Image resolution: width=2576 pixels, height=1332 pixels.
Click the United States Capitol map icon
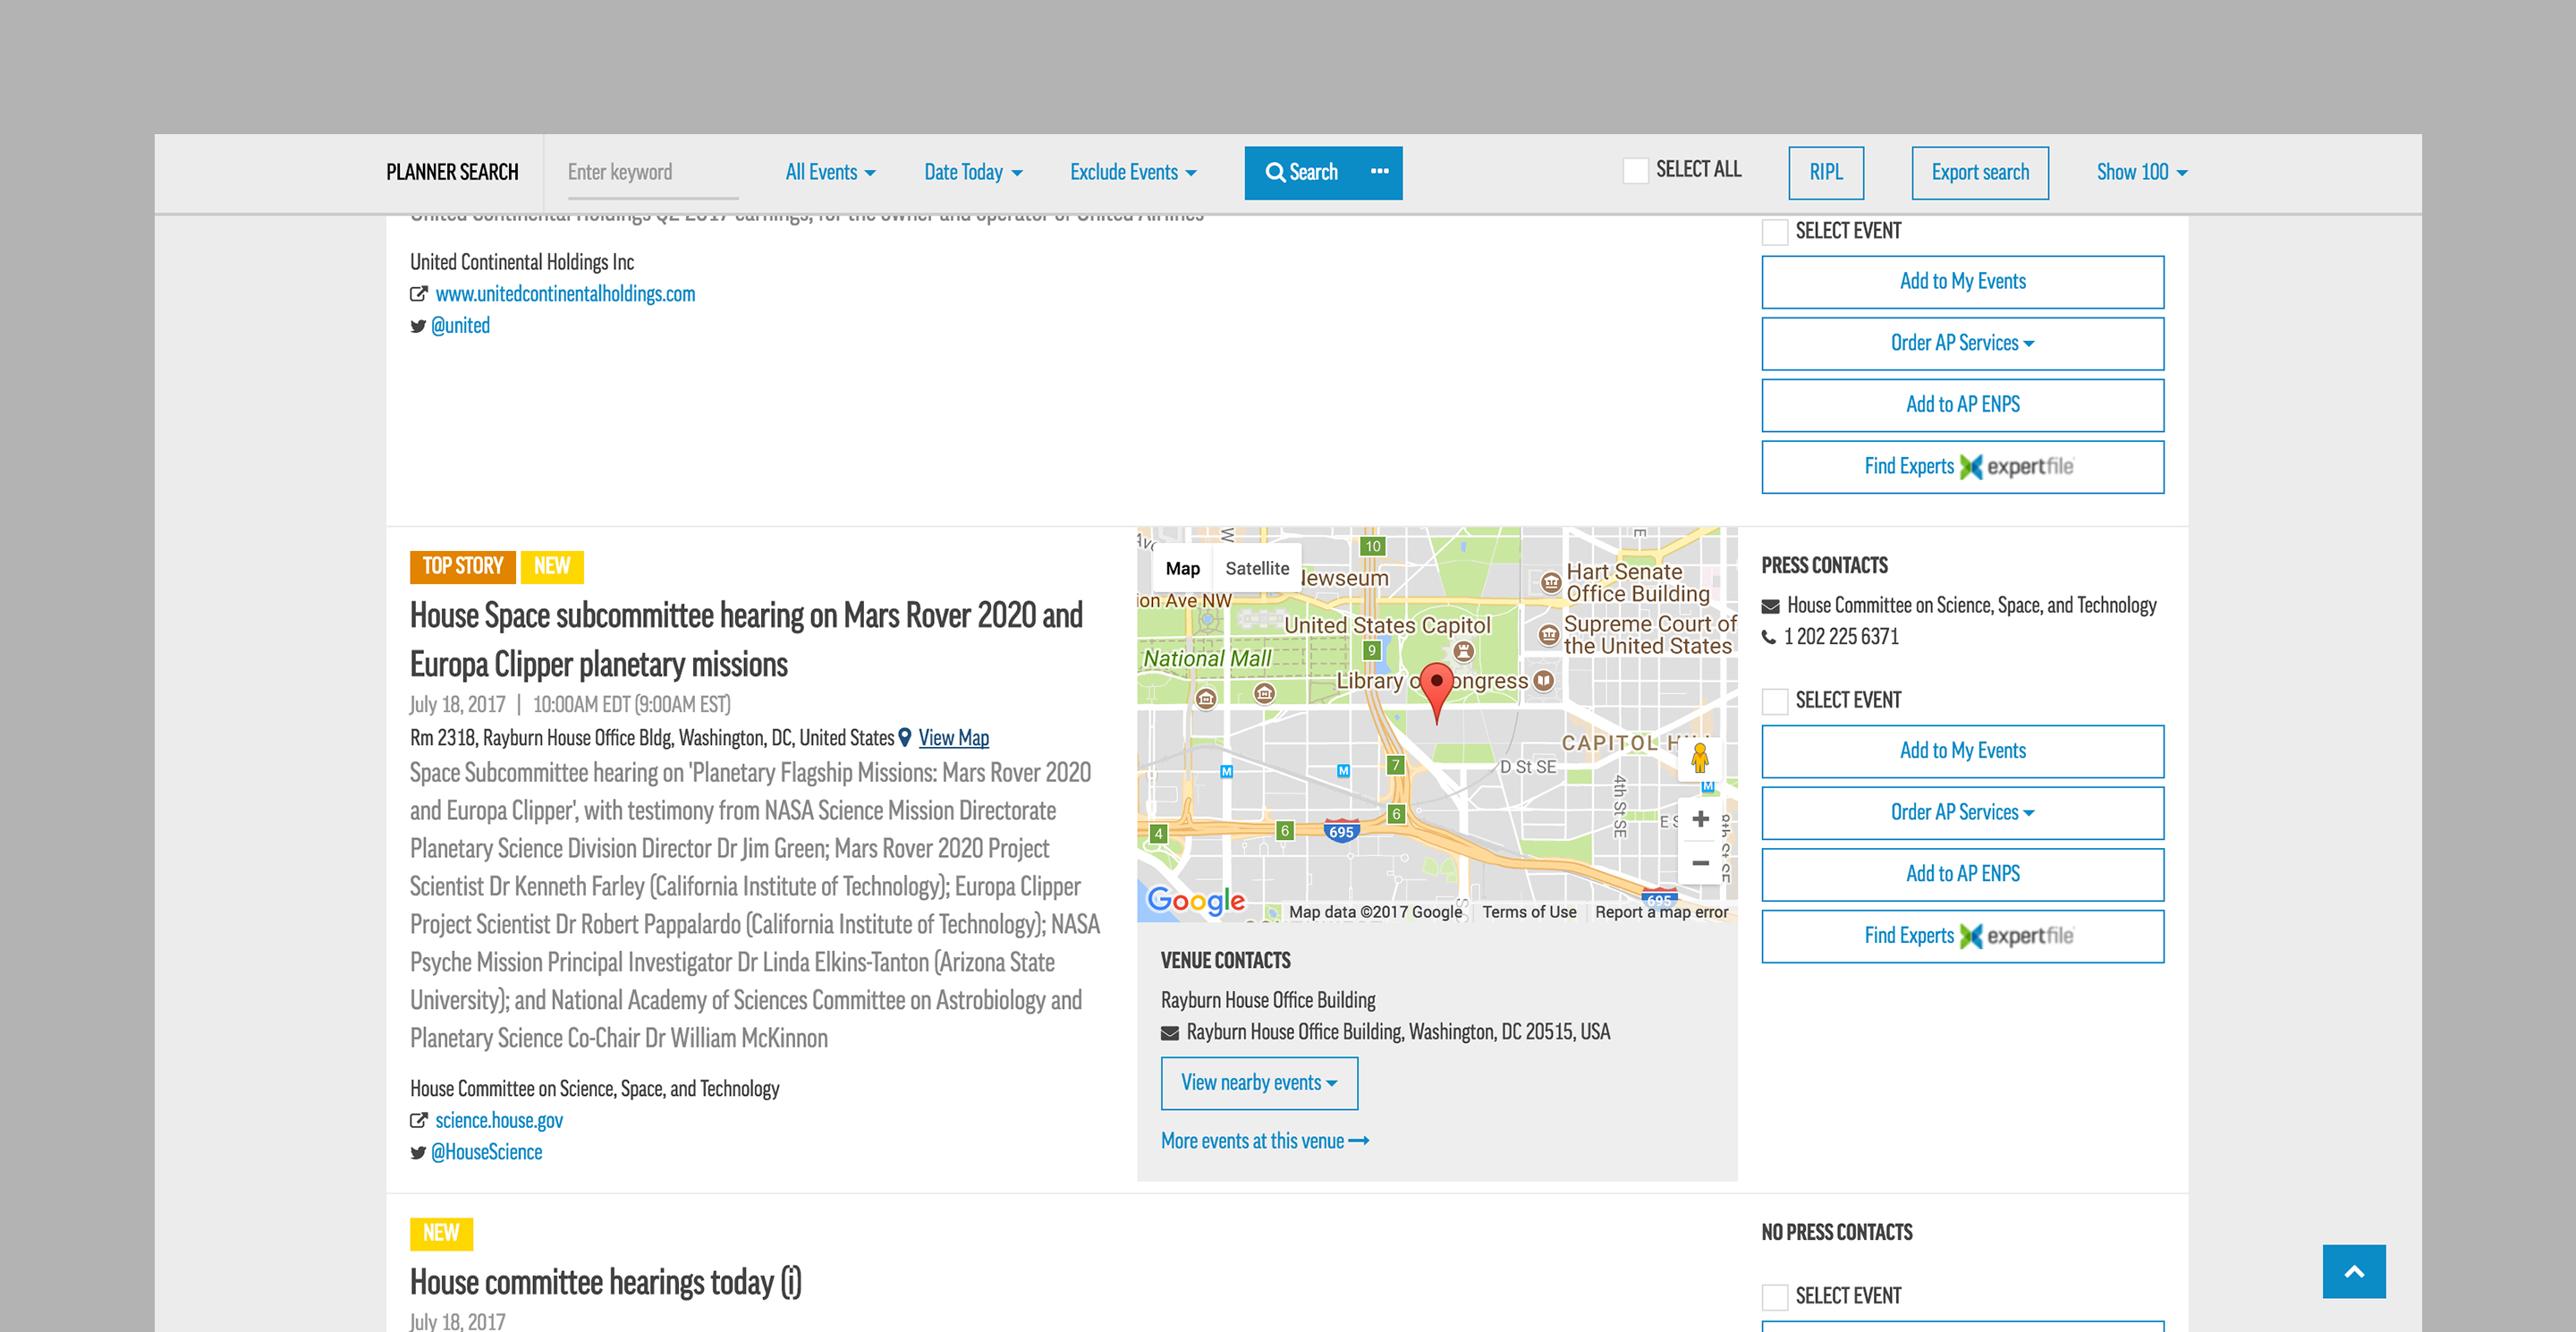click(x=1463, y=651)
